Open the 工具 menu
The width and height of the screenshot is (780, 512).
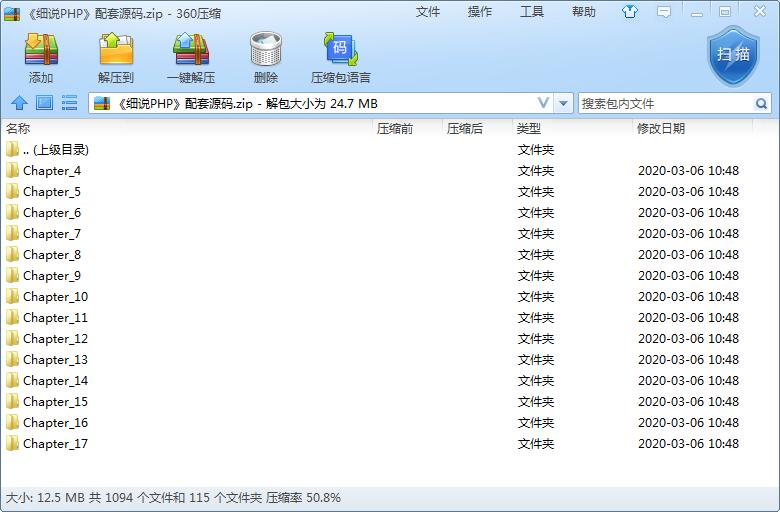coord(532,11)
